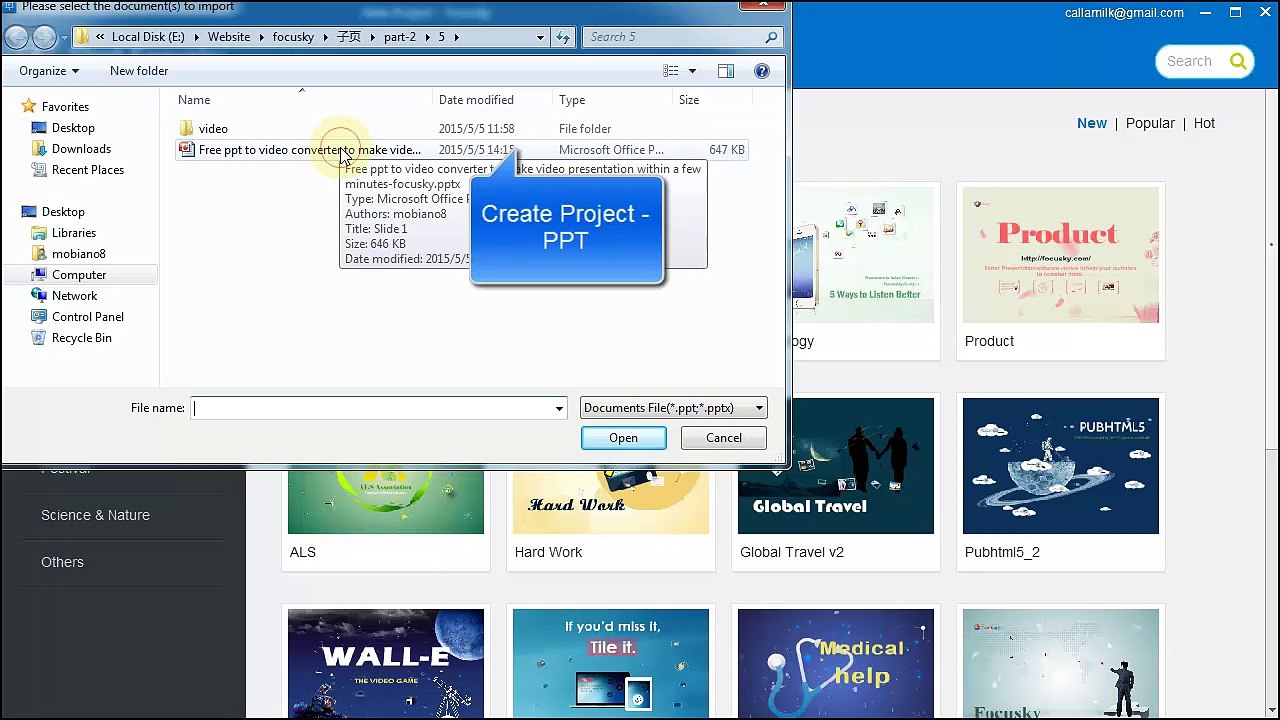Switch to the Hot templates tab
Screen dimensions: 1280x720
(1204, 123)
